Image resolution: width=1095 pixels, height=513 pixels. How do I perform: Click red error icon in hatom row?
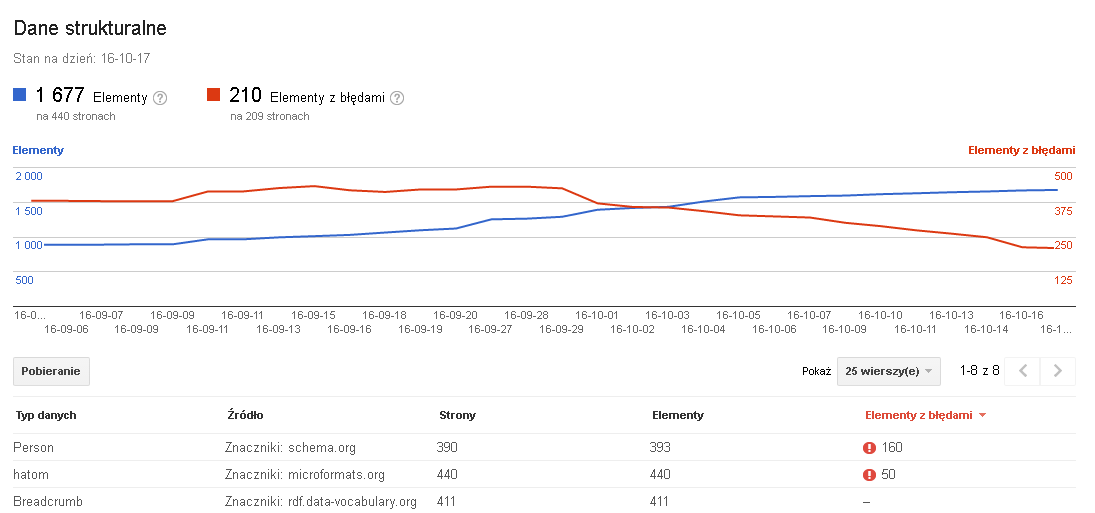click(870, 475)
